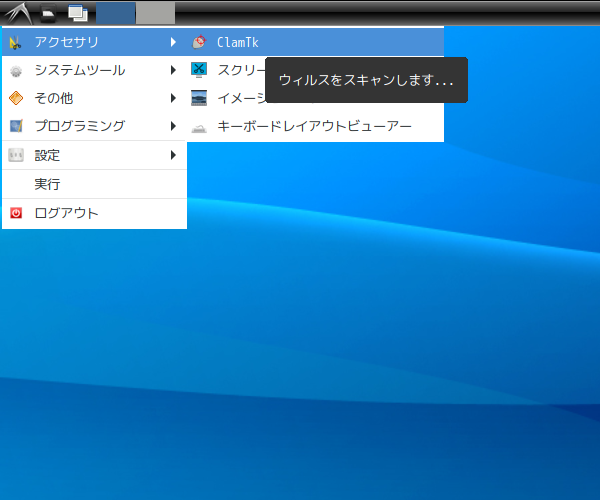Click the システムツール gear icon
This screenshot has width=600, height=500.
point(16,70)
